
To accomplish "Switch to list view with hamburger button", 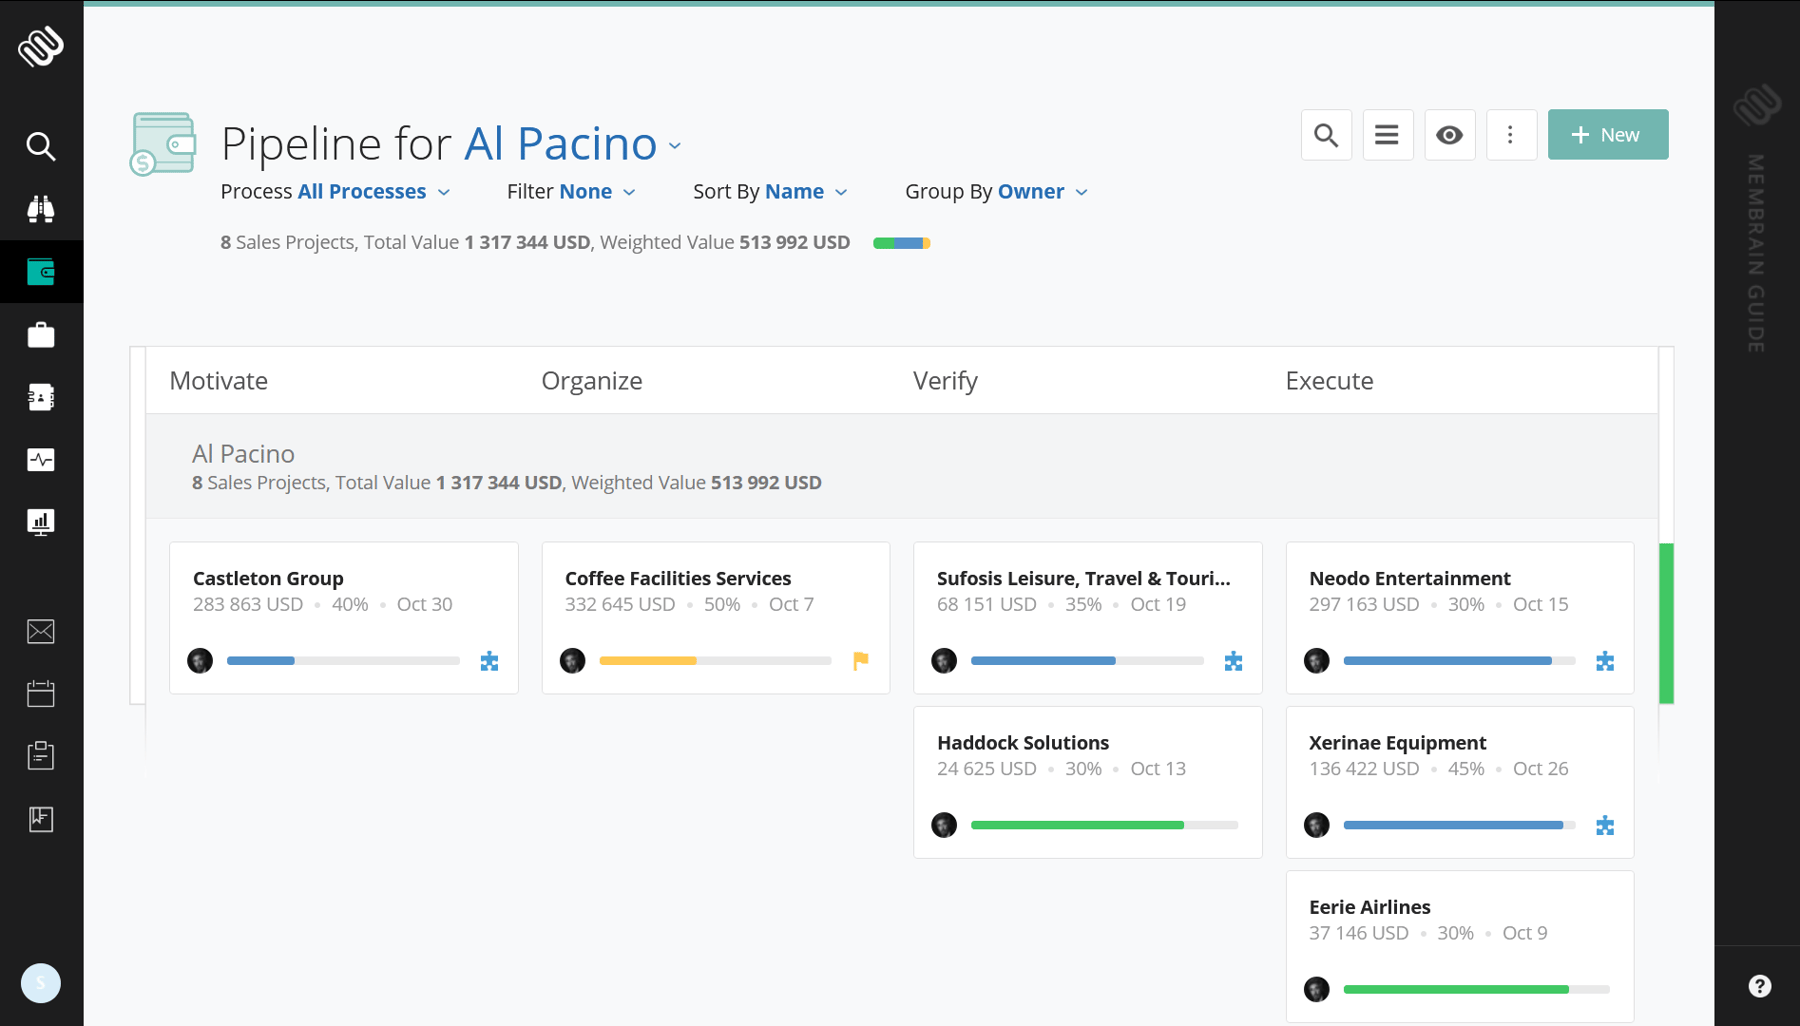I will point(1387,135).
